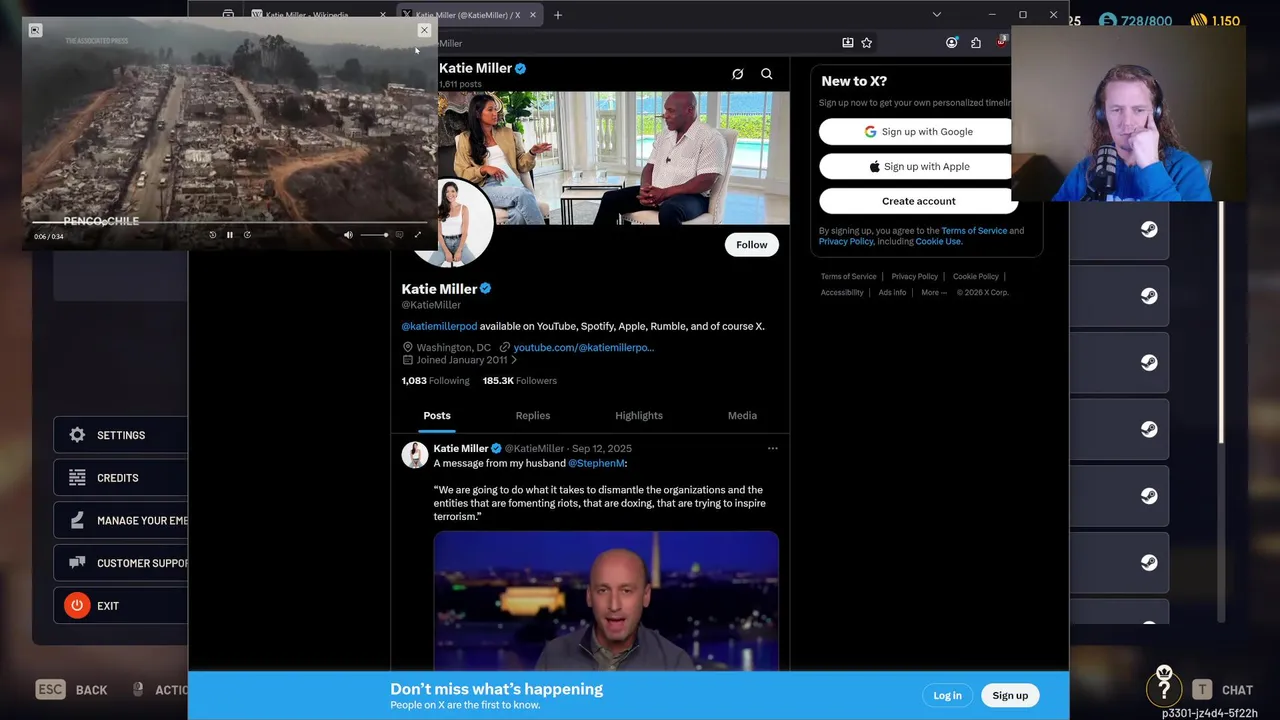1280x720 pixels.
Task: Click the install app icon in the address bar
Action: [848, 43]
